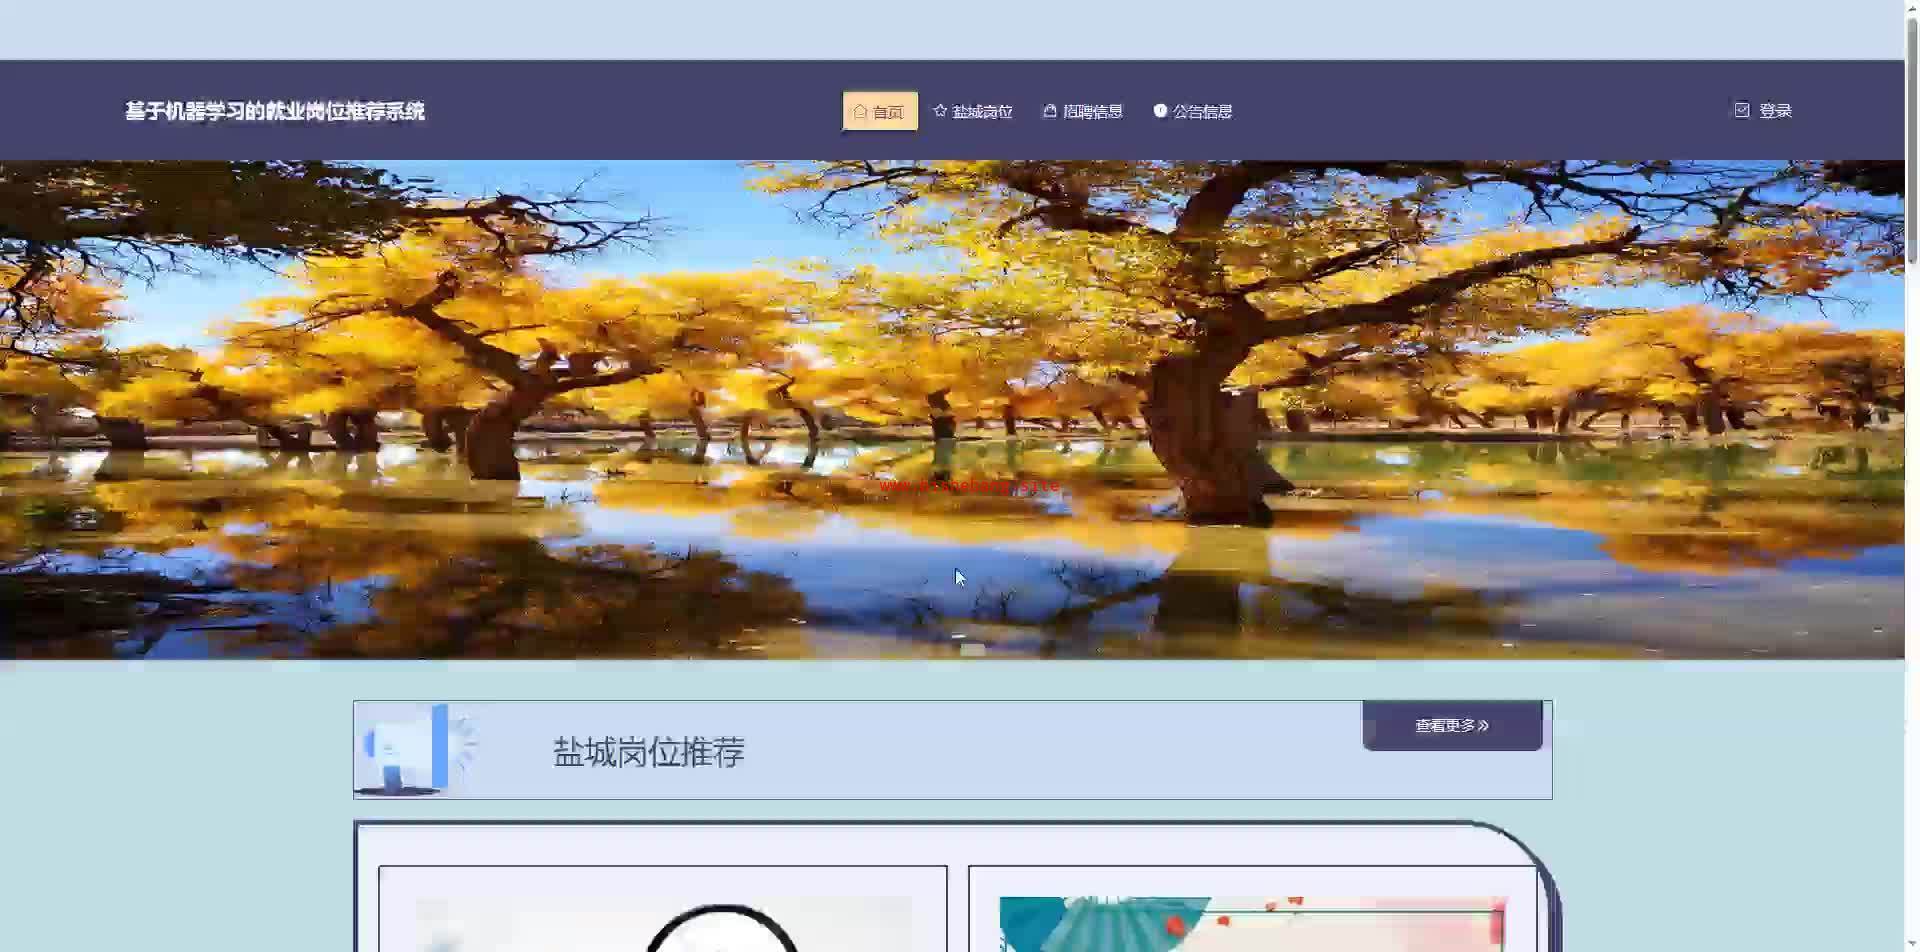
Task: Open the 盐城岗位 navigation item
Action: coord(973,111)
